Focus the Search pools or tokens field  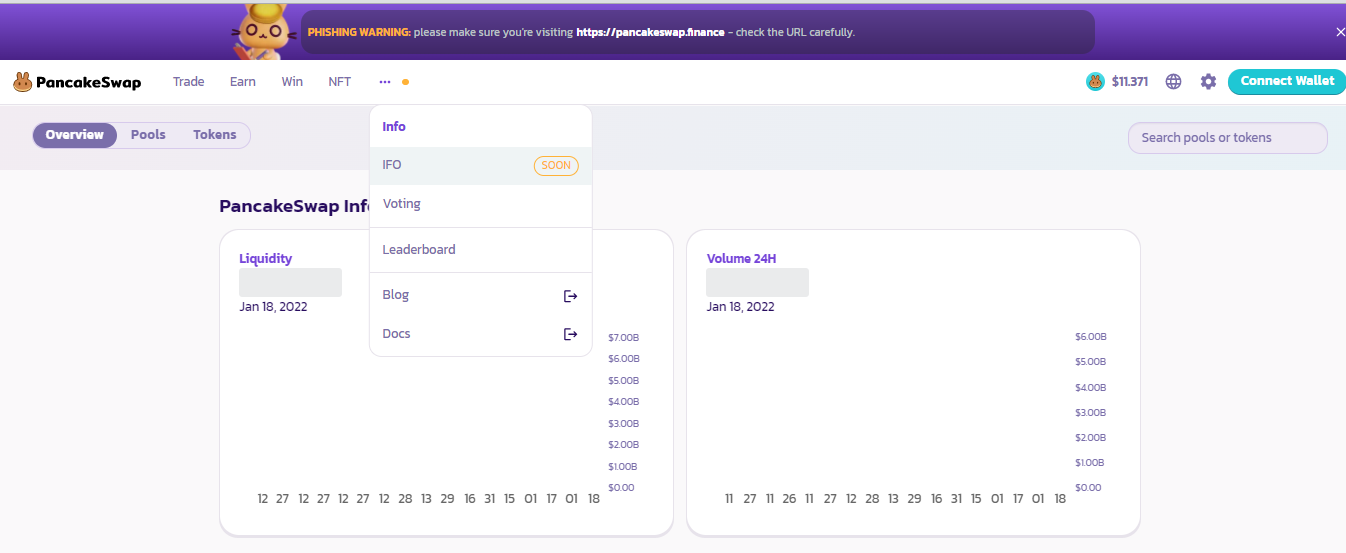click(x=1228, y=138)
